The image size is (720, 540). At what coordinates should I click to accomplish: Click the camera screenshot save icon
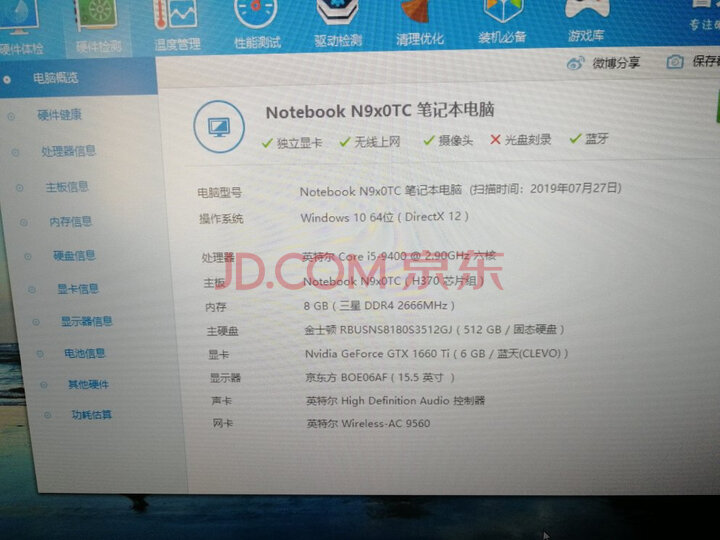675,62
